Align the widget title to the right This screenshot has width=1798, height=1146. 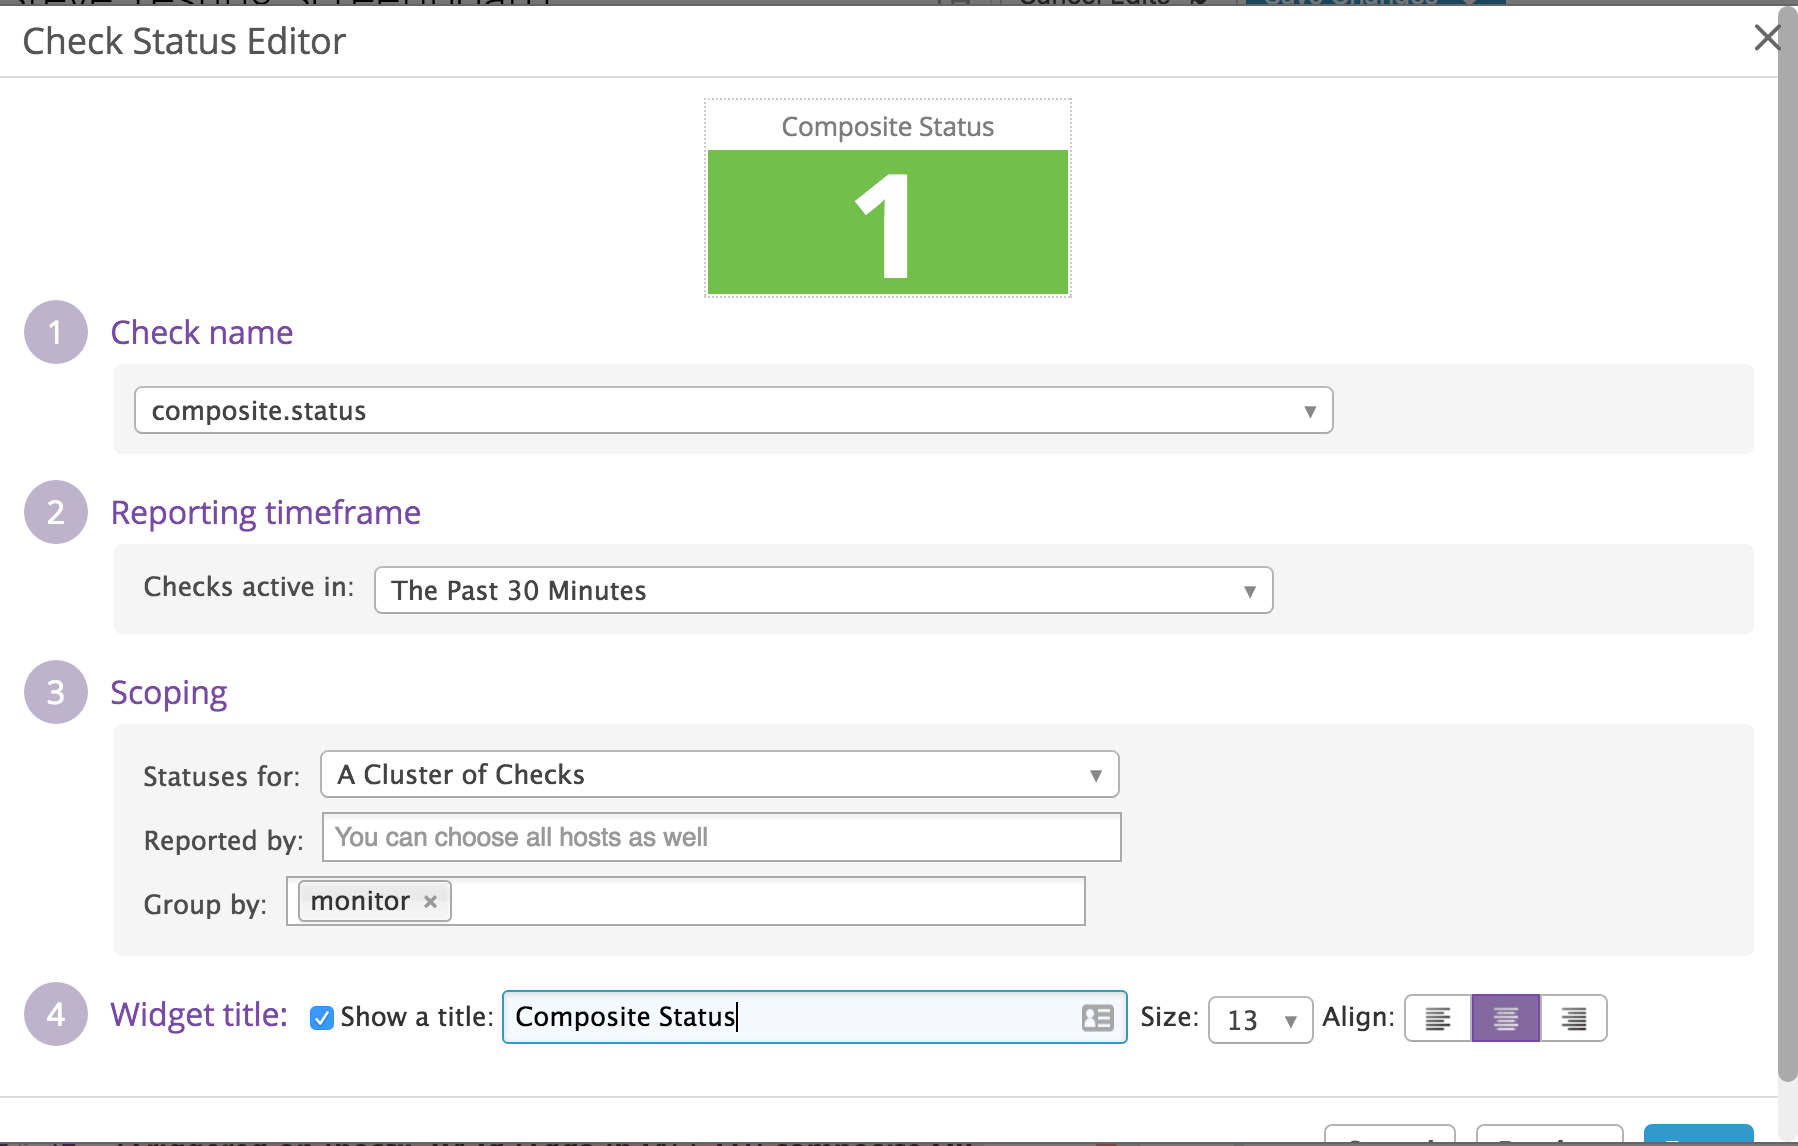click(x=1574, y=1019)
